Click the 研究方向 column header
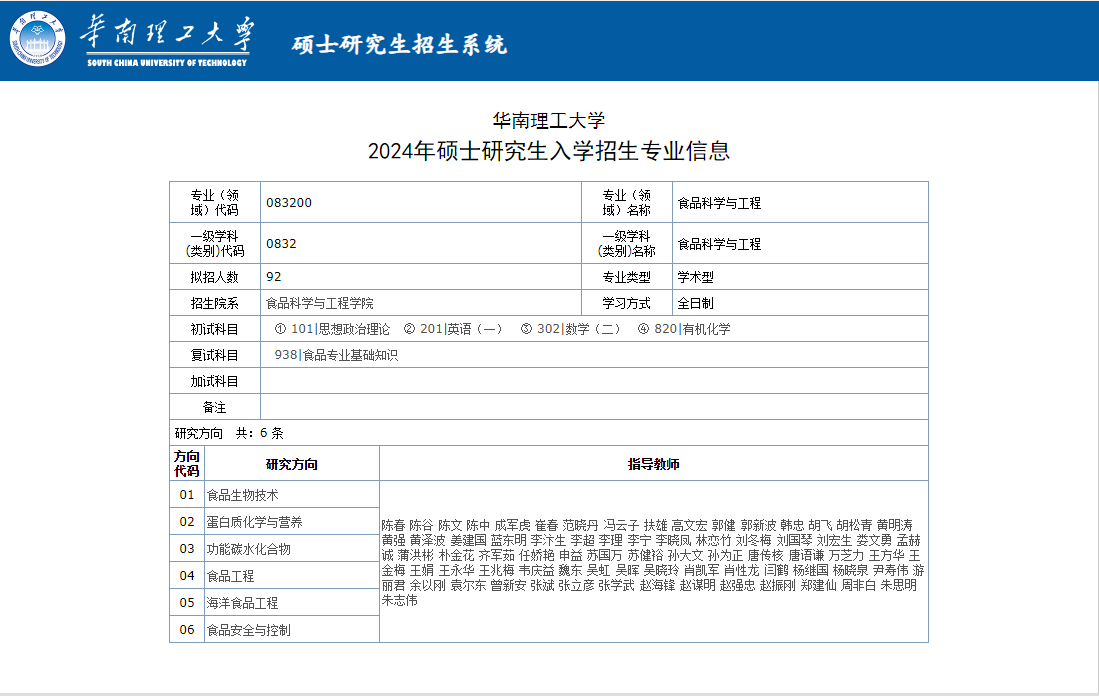The image size is (1099, 696). [x=292, y=464]
